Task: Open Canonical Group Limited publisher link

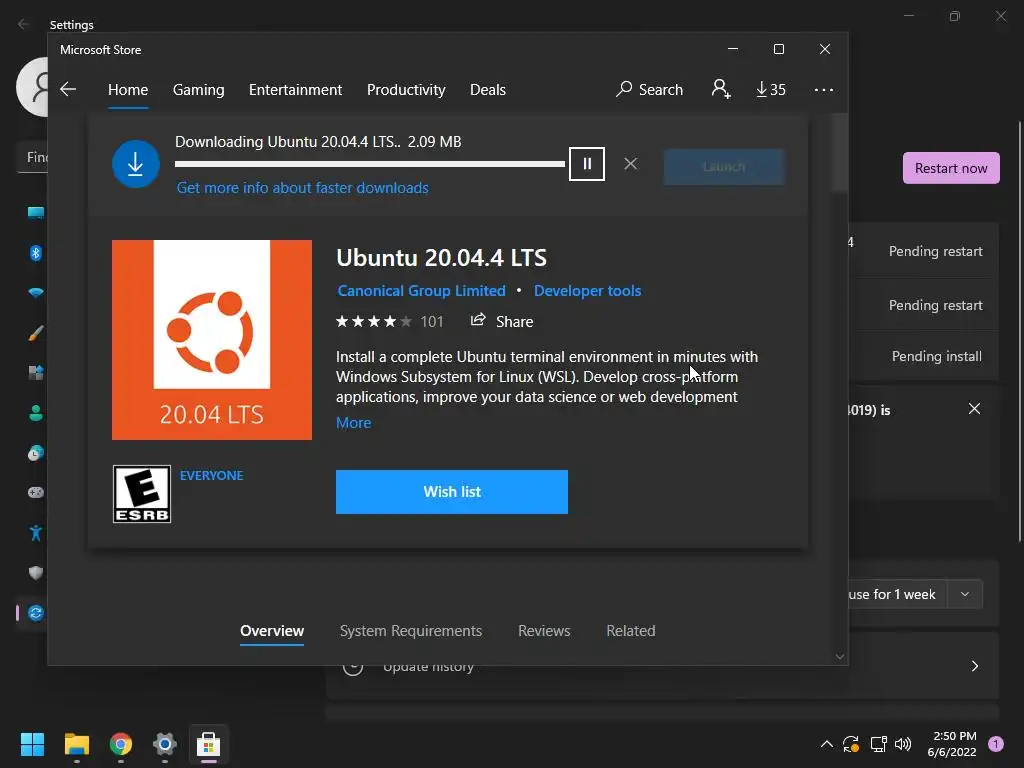Action: (x=421, y=291)
